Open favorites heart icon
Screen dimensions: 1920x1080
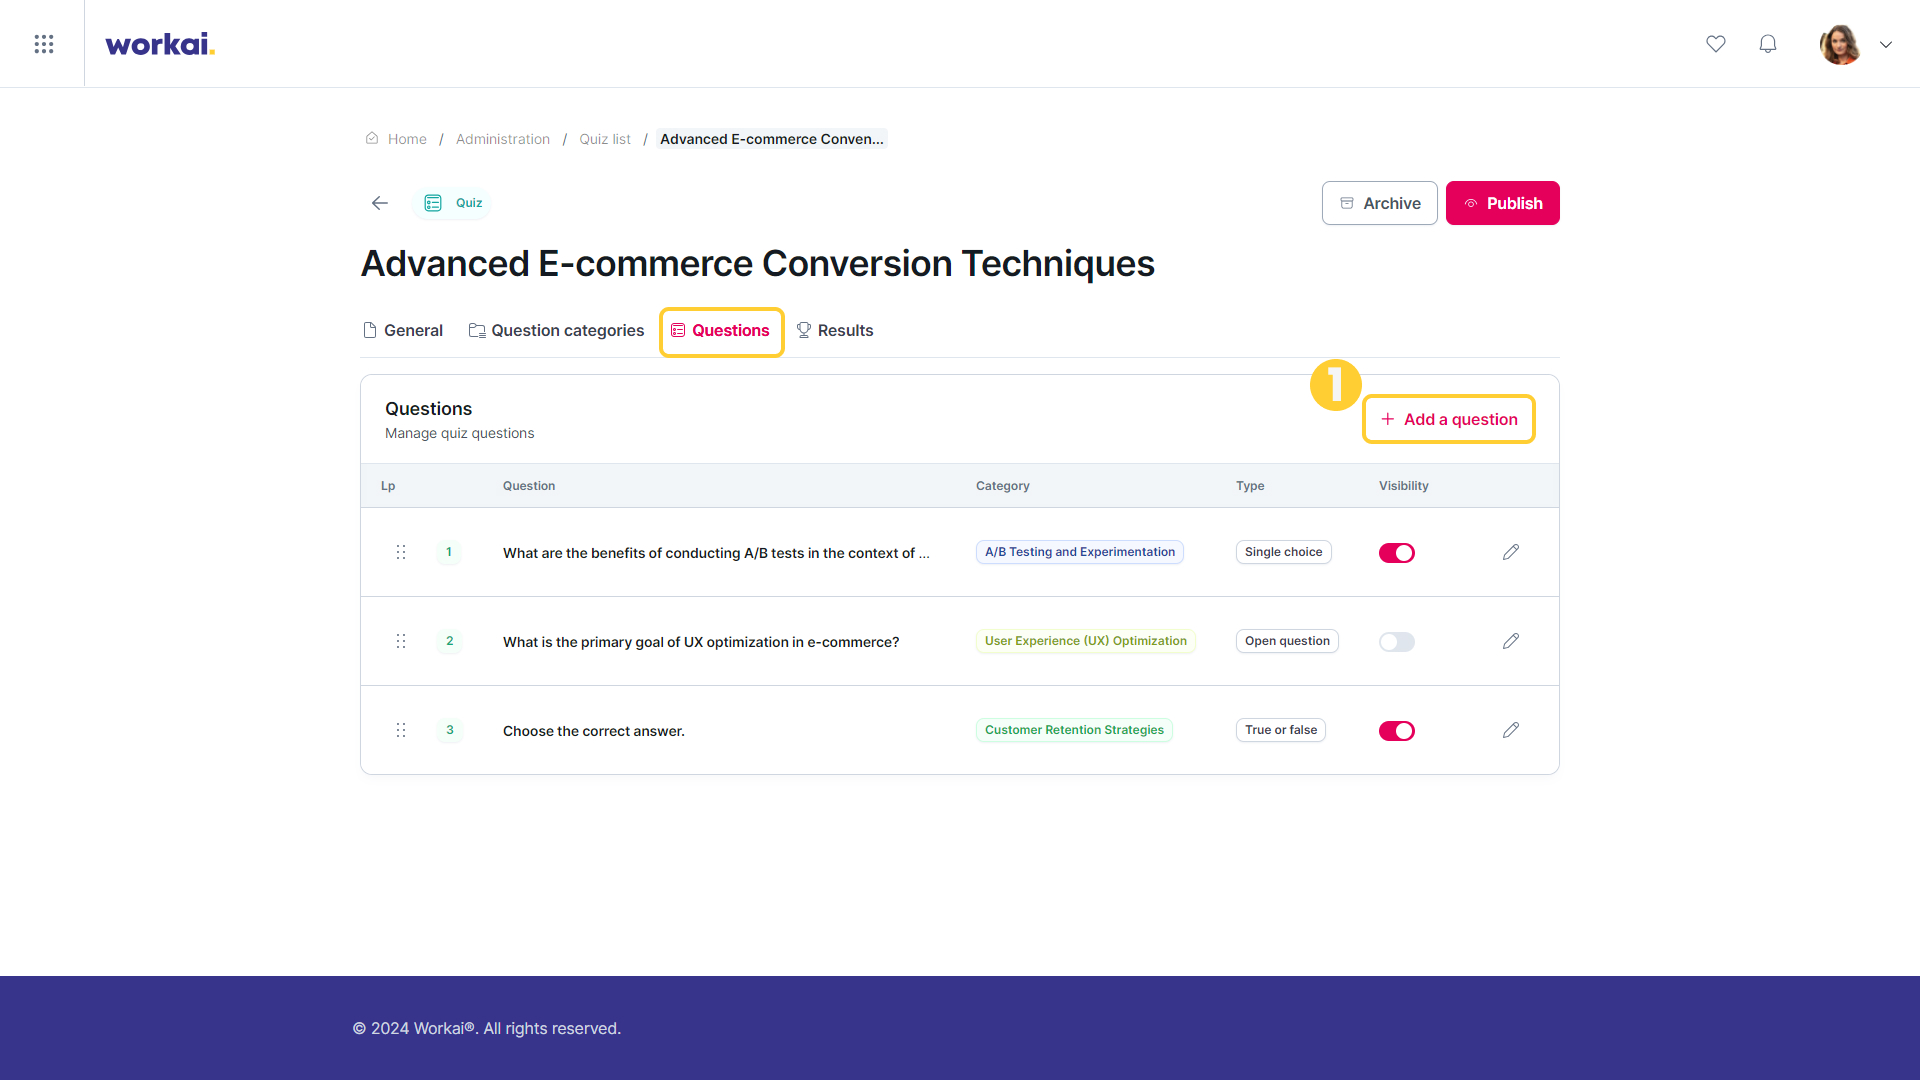click(x=1716, y=44)
